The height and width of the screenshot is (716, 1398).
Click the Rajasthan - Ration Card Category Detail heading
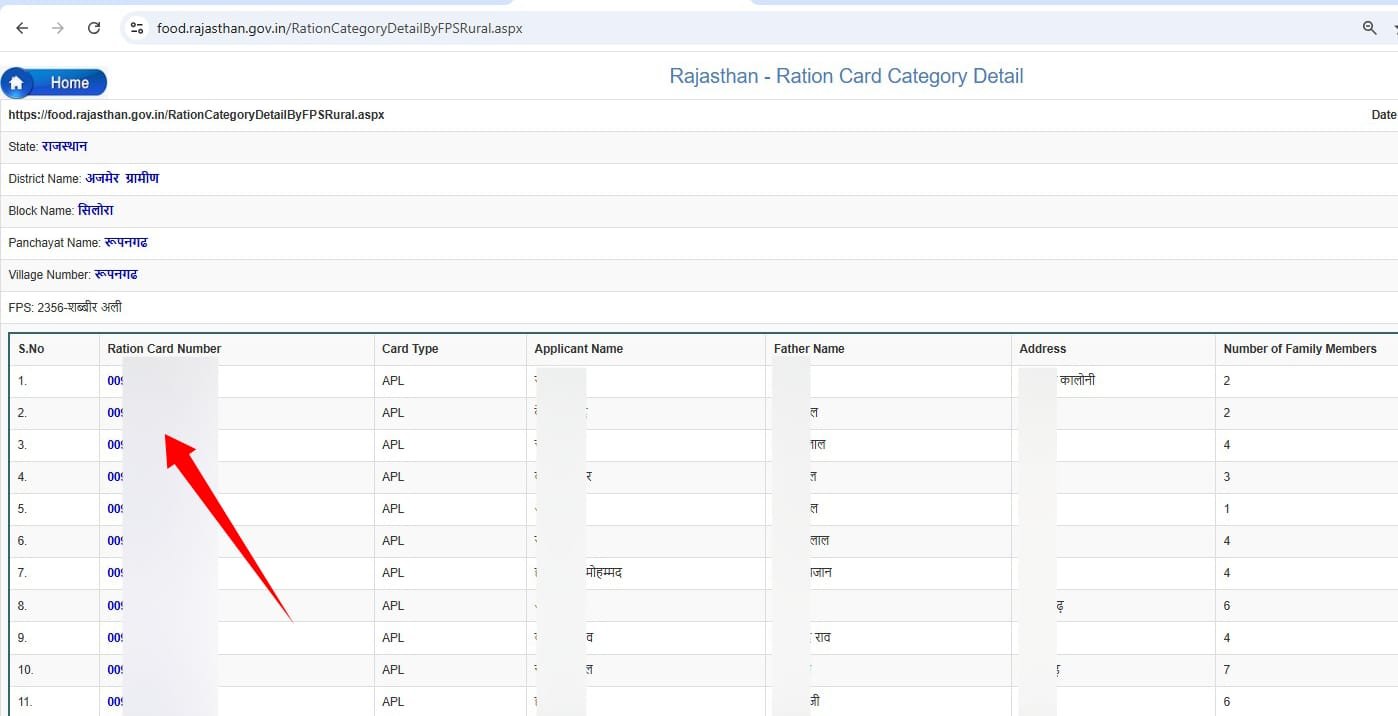[x=846, y=76]
